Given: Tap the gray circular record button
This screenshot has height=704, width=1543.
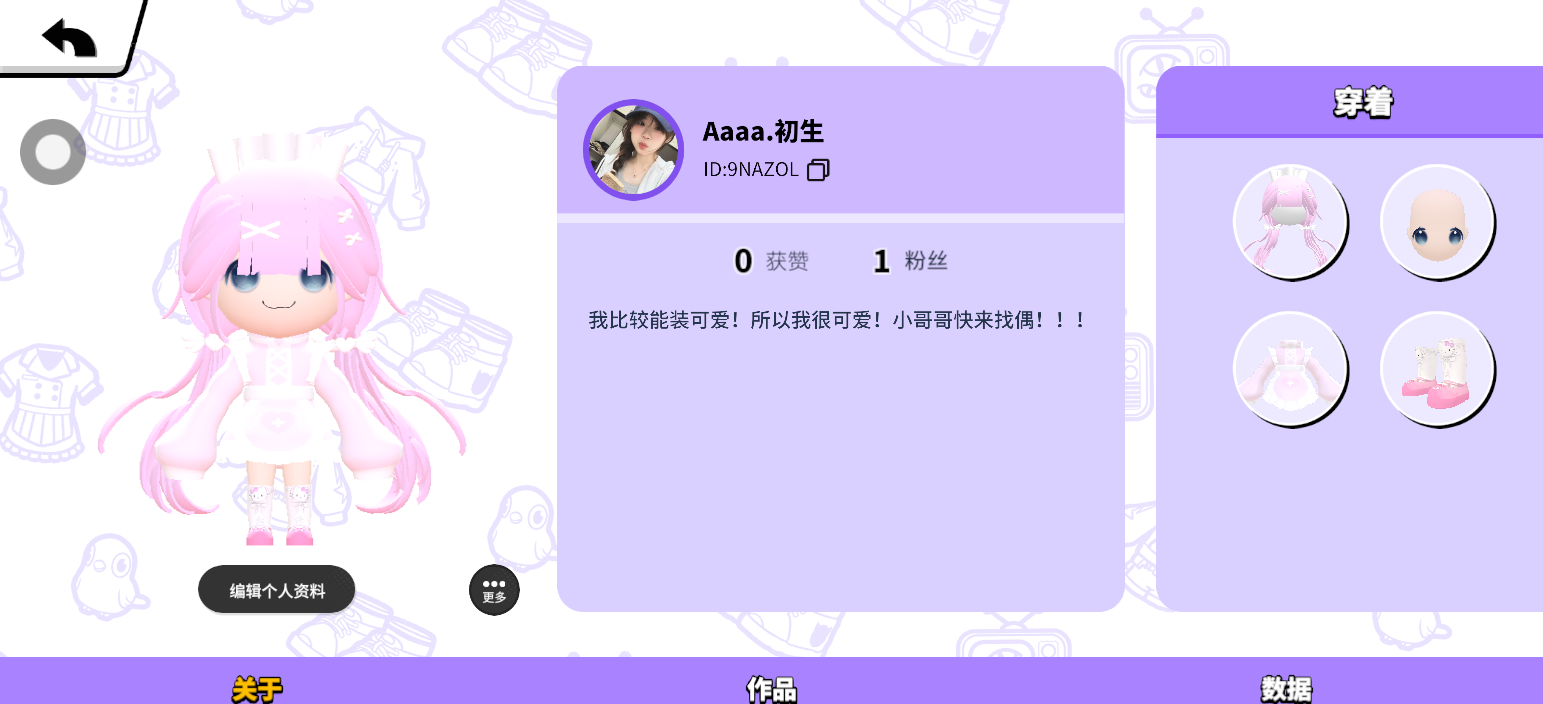Looking at the screenshot, I should (53, 152).
